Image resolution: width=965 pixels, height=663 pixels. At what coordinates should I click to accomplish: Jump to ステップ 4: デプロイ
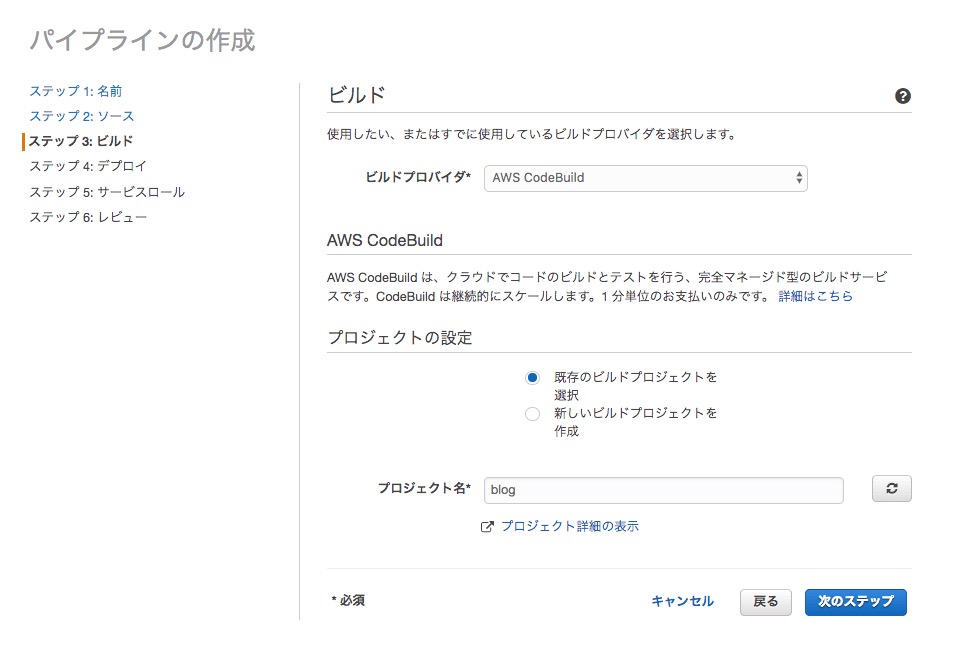point(88,166)
